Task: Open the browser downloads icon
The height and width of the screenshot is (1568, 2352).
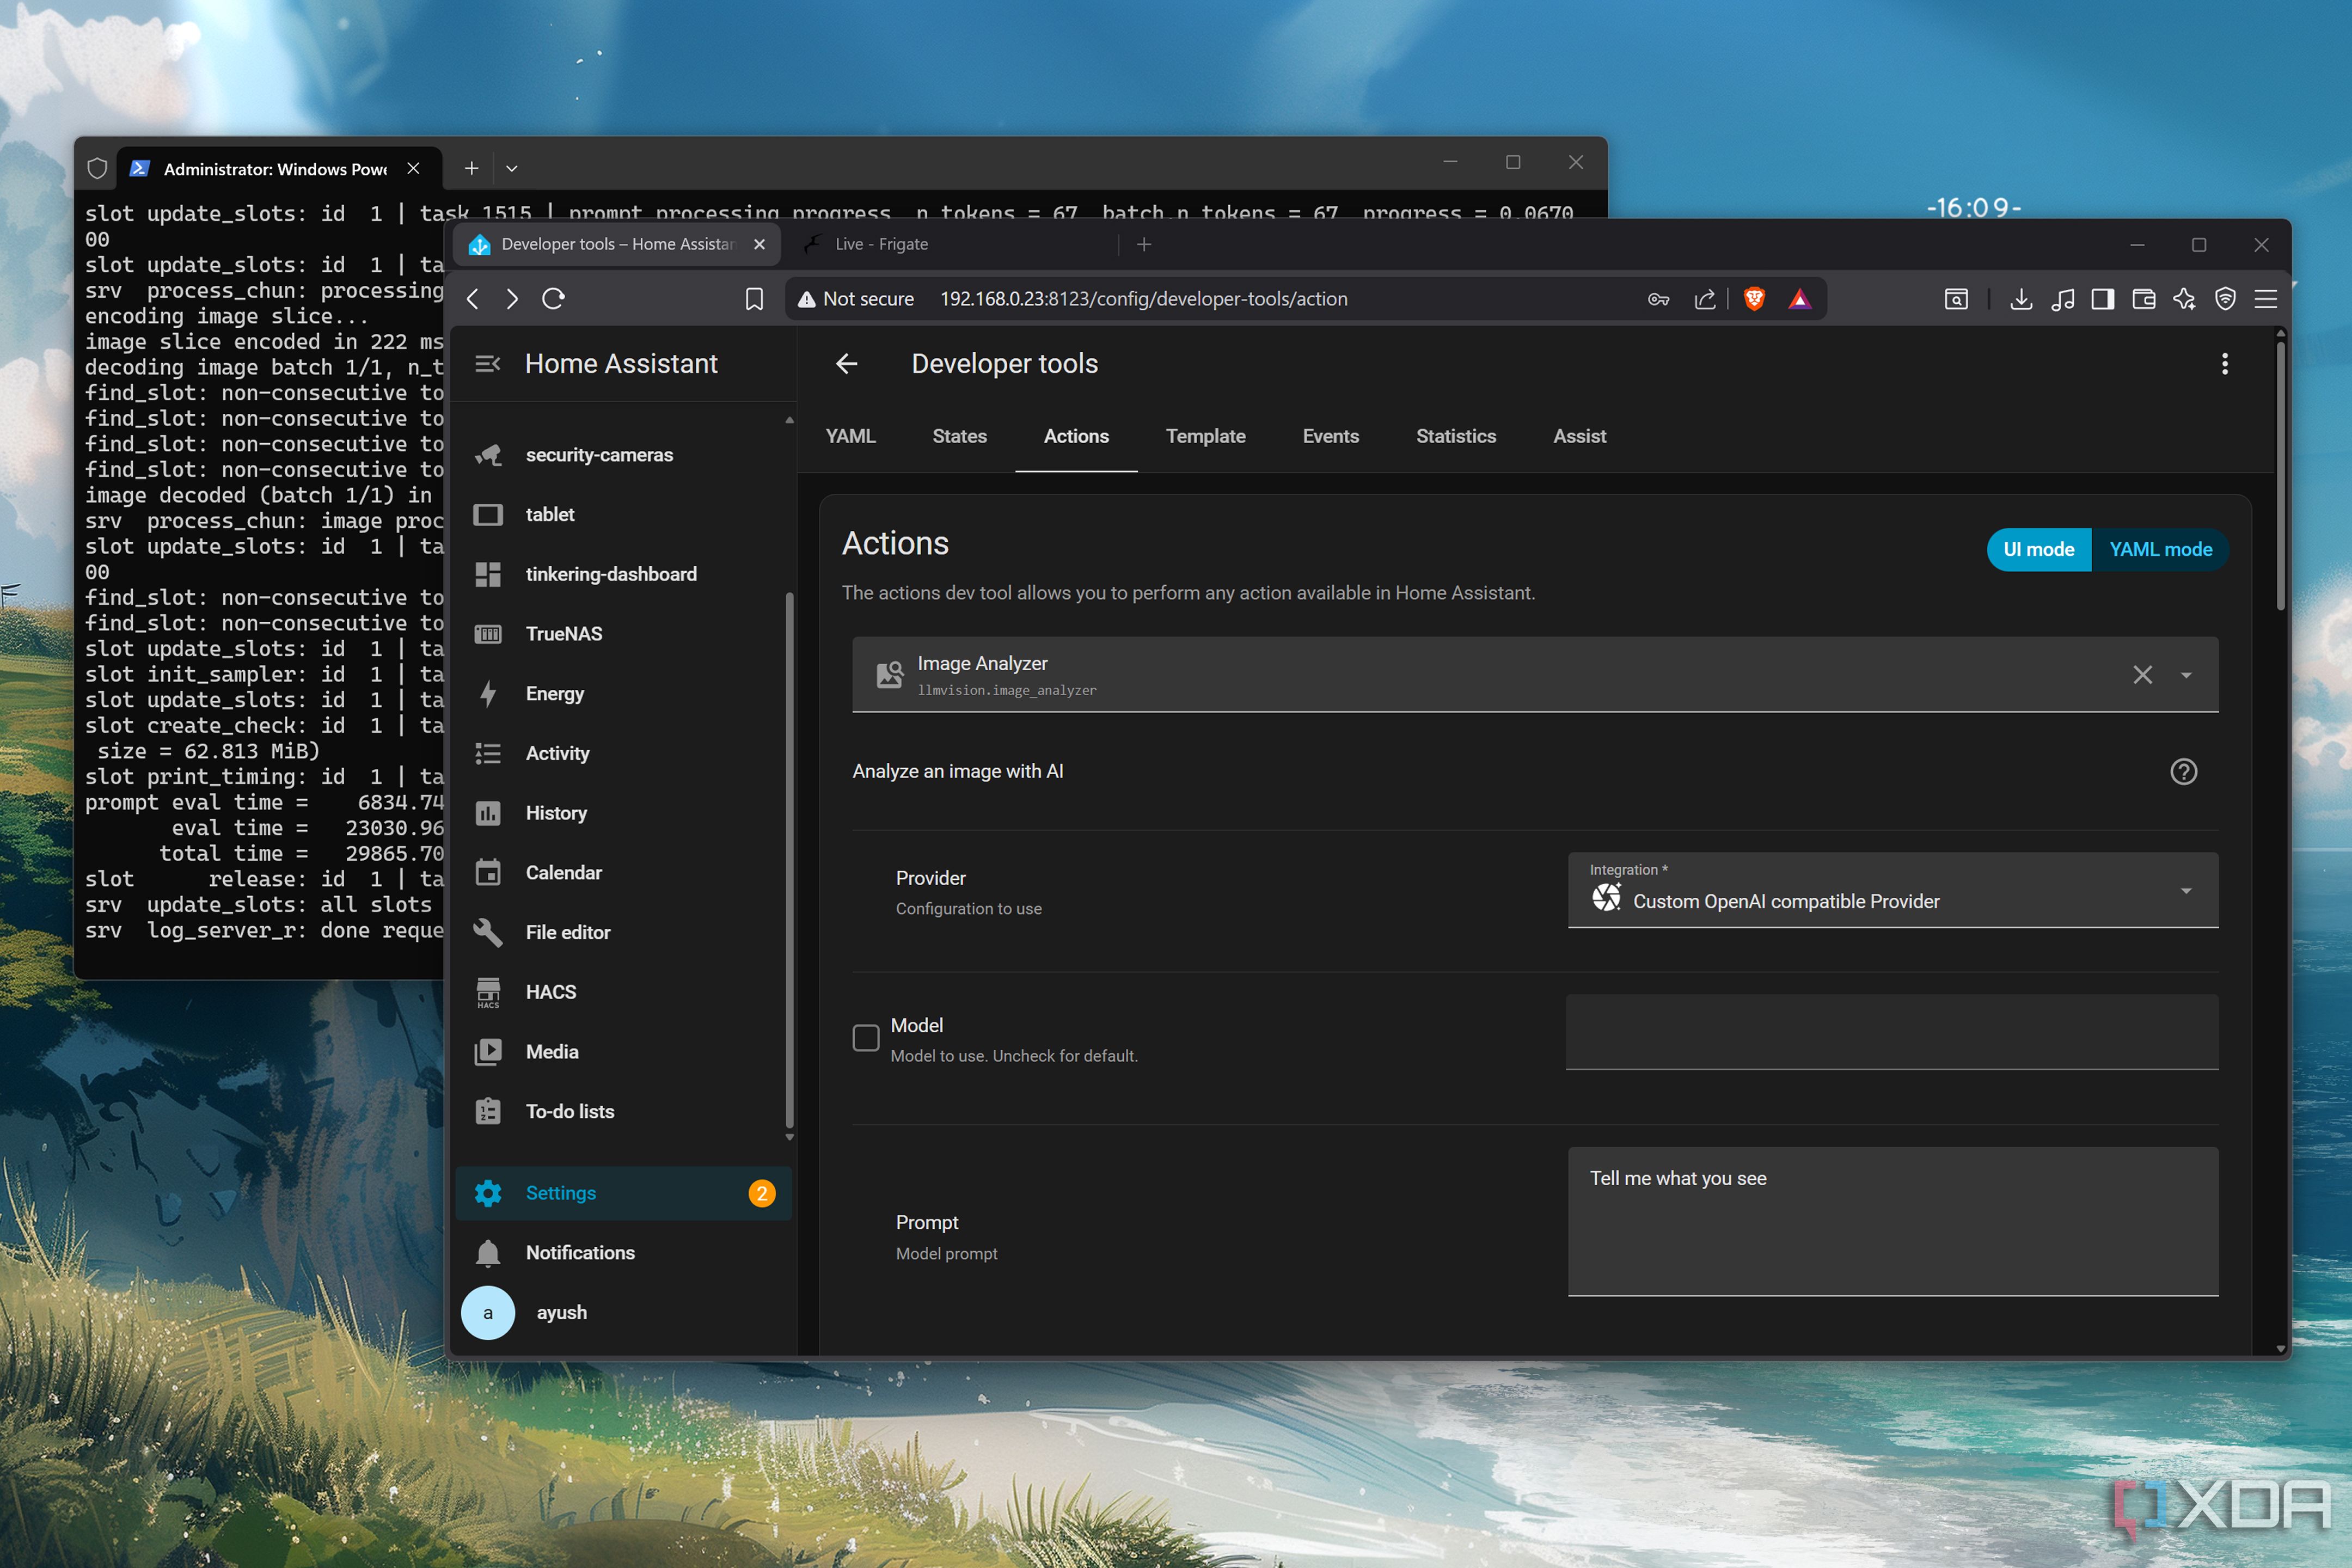Action: 2021,299
